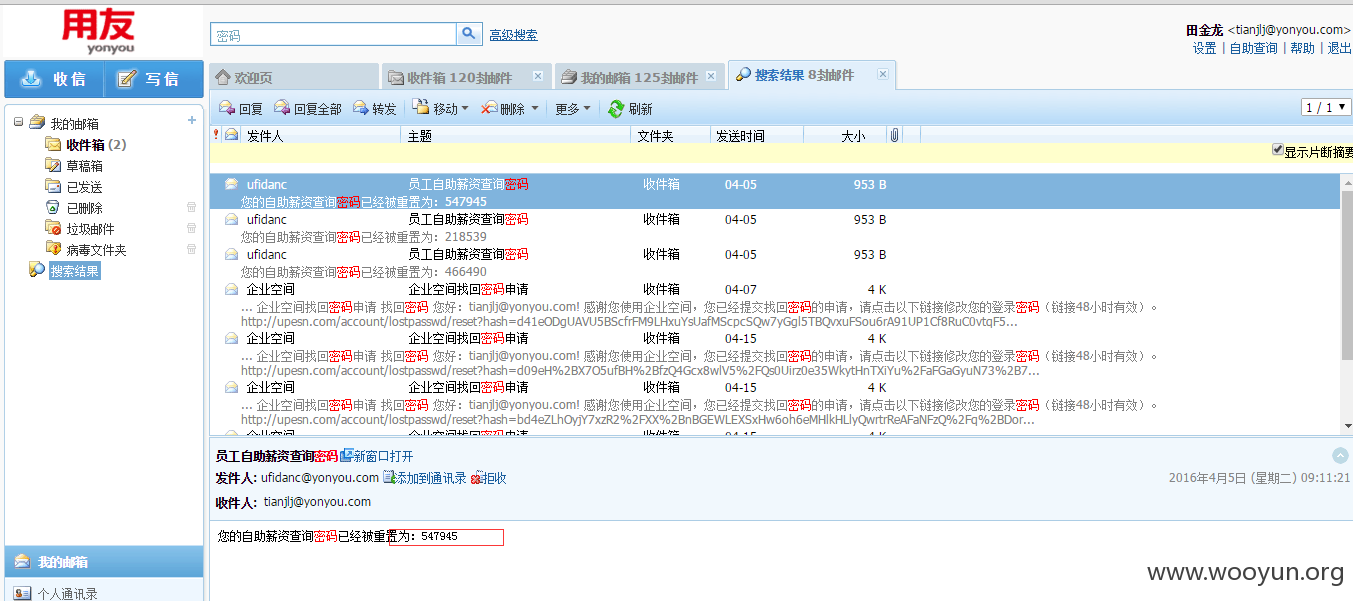Viewport: 1353px width, 601px height.
Task: Collapse the preview header with the up-arrow icon
Action: (x=1340, y=455)
